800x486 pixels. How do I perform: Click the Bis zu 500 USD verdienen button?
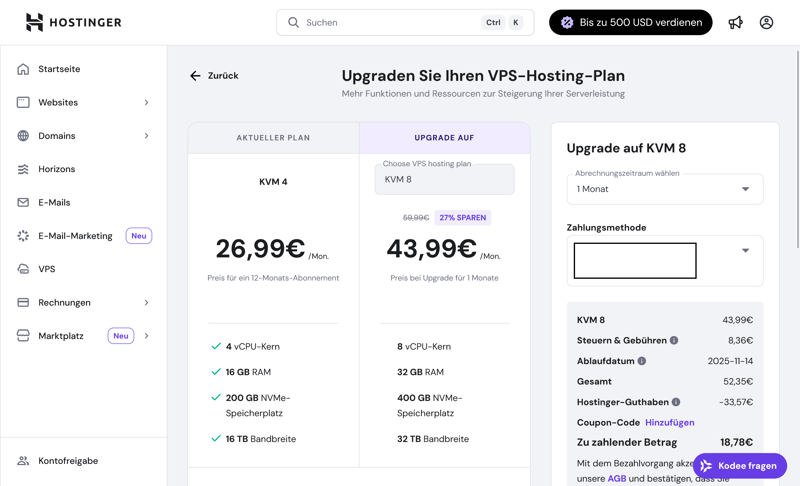pos(630,22)
